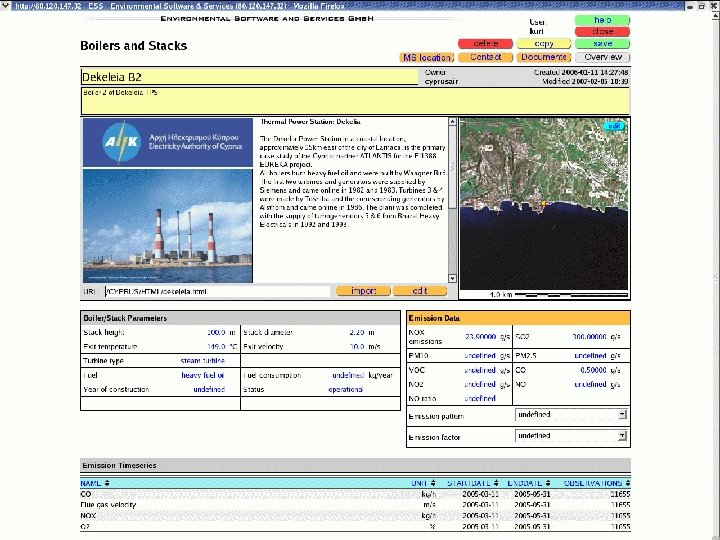Open the MS location tab
The image size is (720, 540).
coord(427,58)
